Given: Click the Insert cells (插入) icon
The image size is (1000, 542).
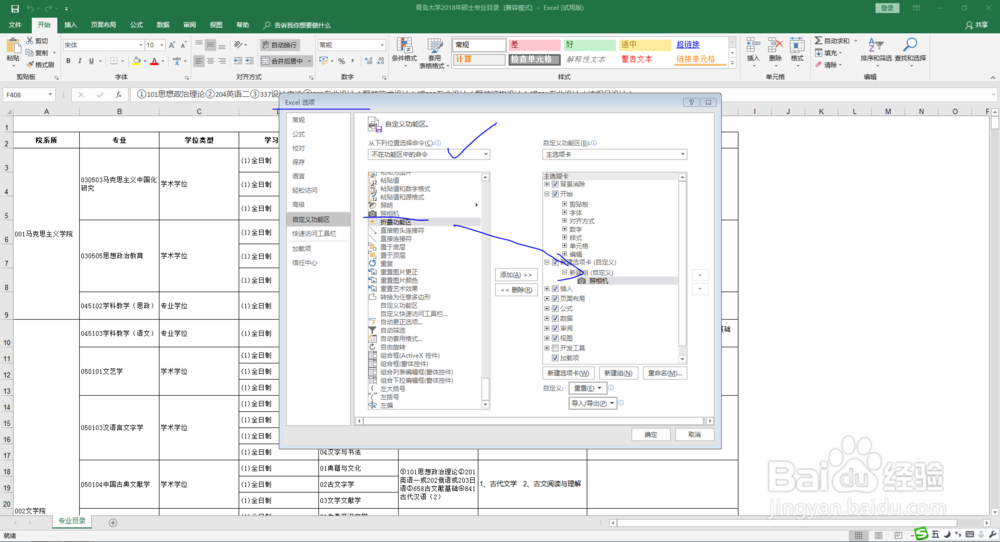Looking at the screenshot, I should (x=753, y=46).
